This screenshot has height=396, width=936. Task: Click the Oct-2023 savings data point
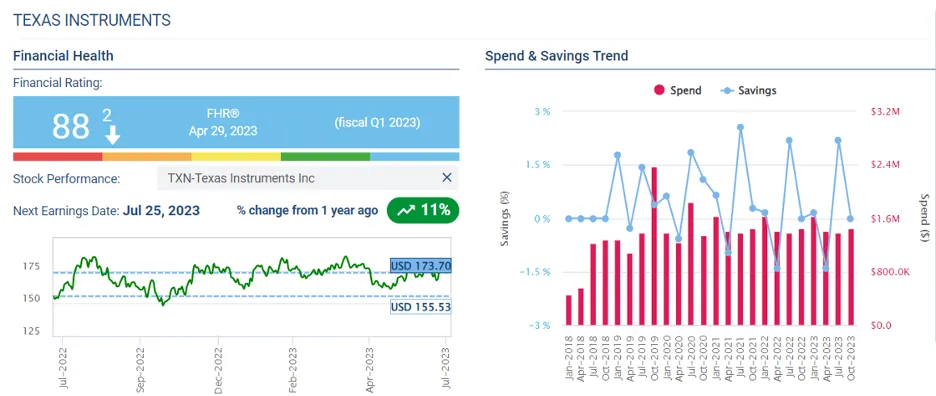click(x=850, y=219)
